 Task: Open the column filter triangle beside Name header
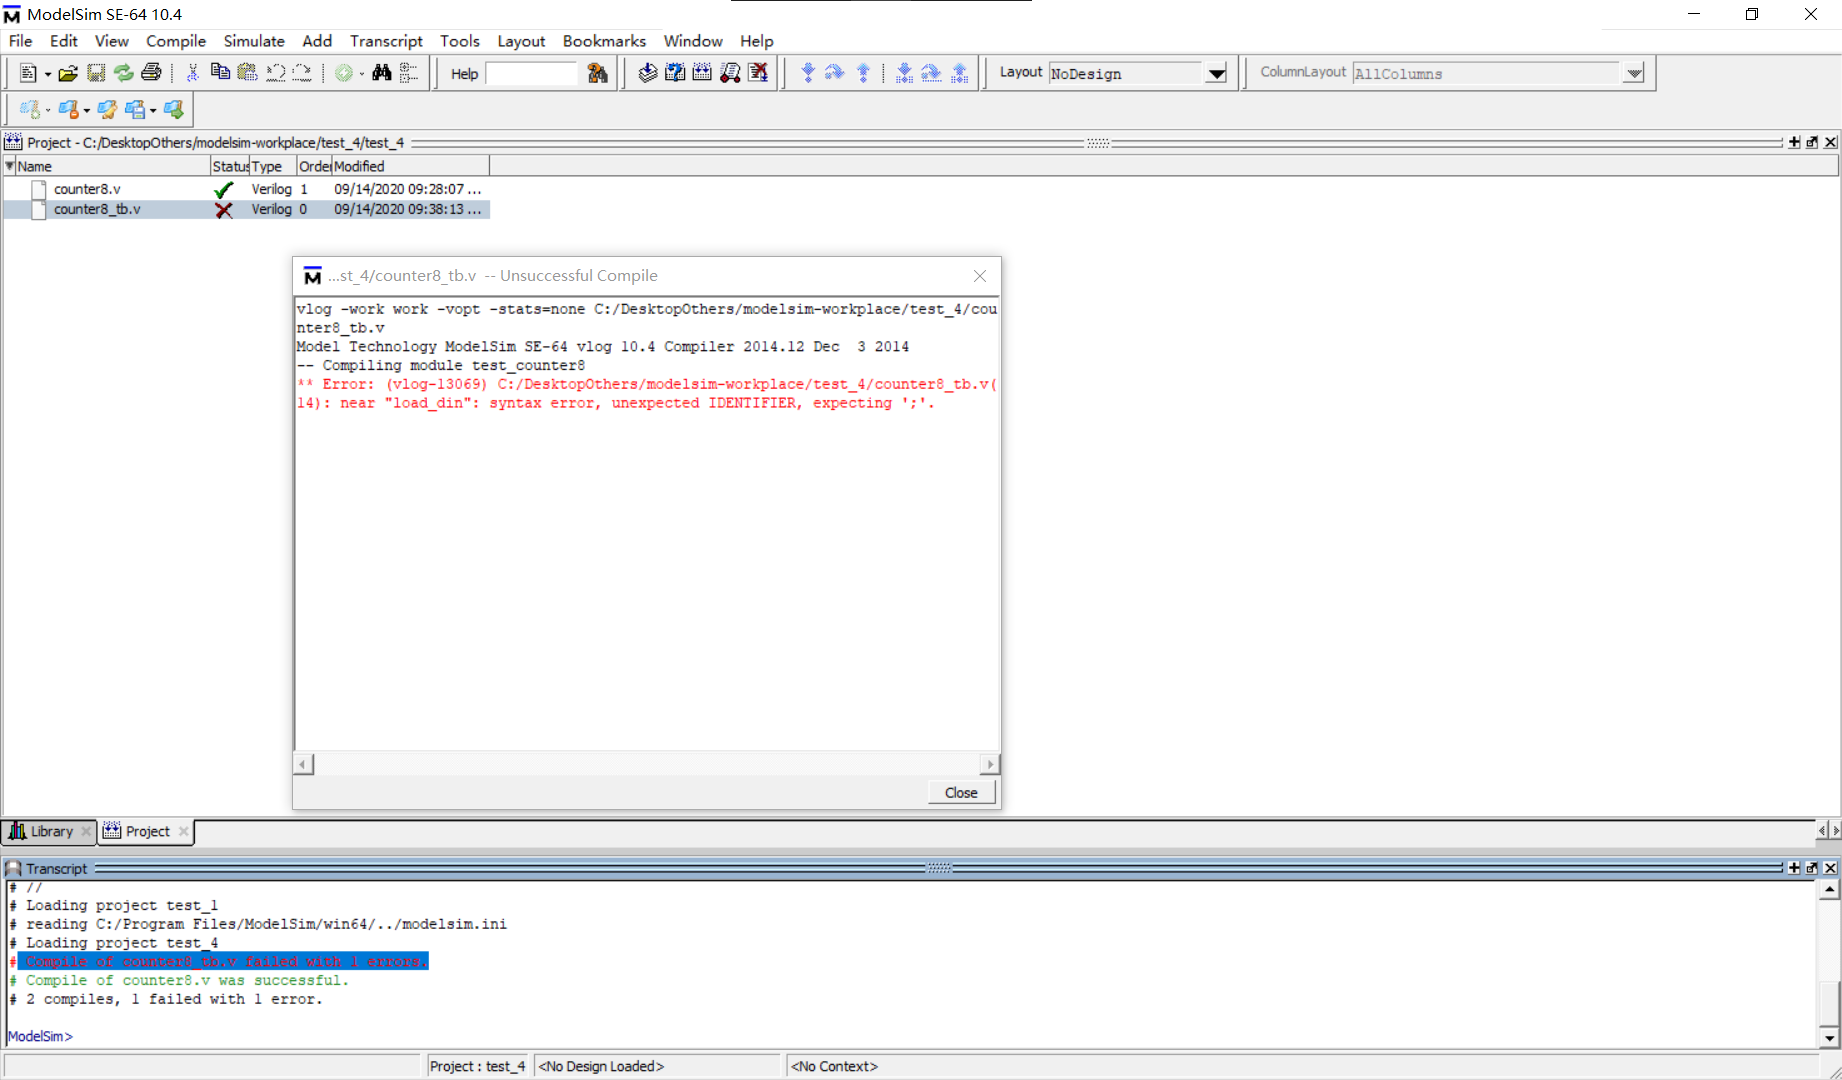(9, 166)
